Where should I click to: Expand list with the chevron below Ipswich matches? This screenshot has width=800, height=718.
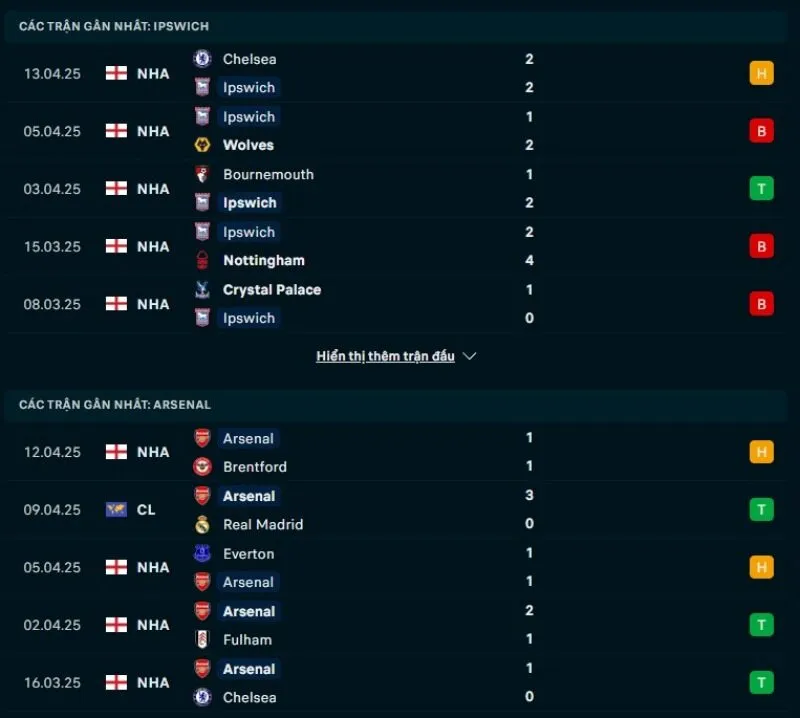(470, 356)
